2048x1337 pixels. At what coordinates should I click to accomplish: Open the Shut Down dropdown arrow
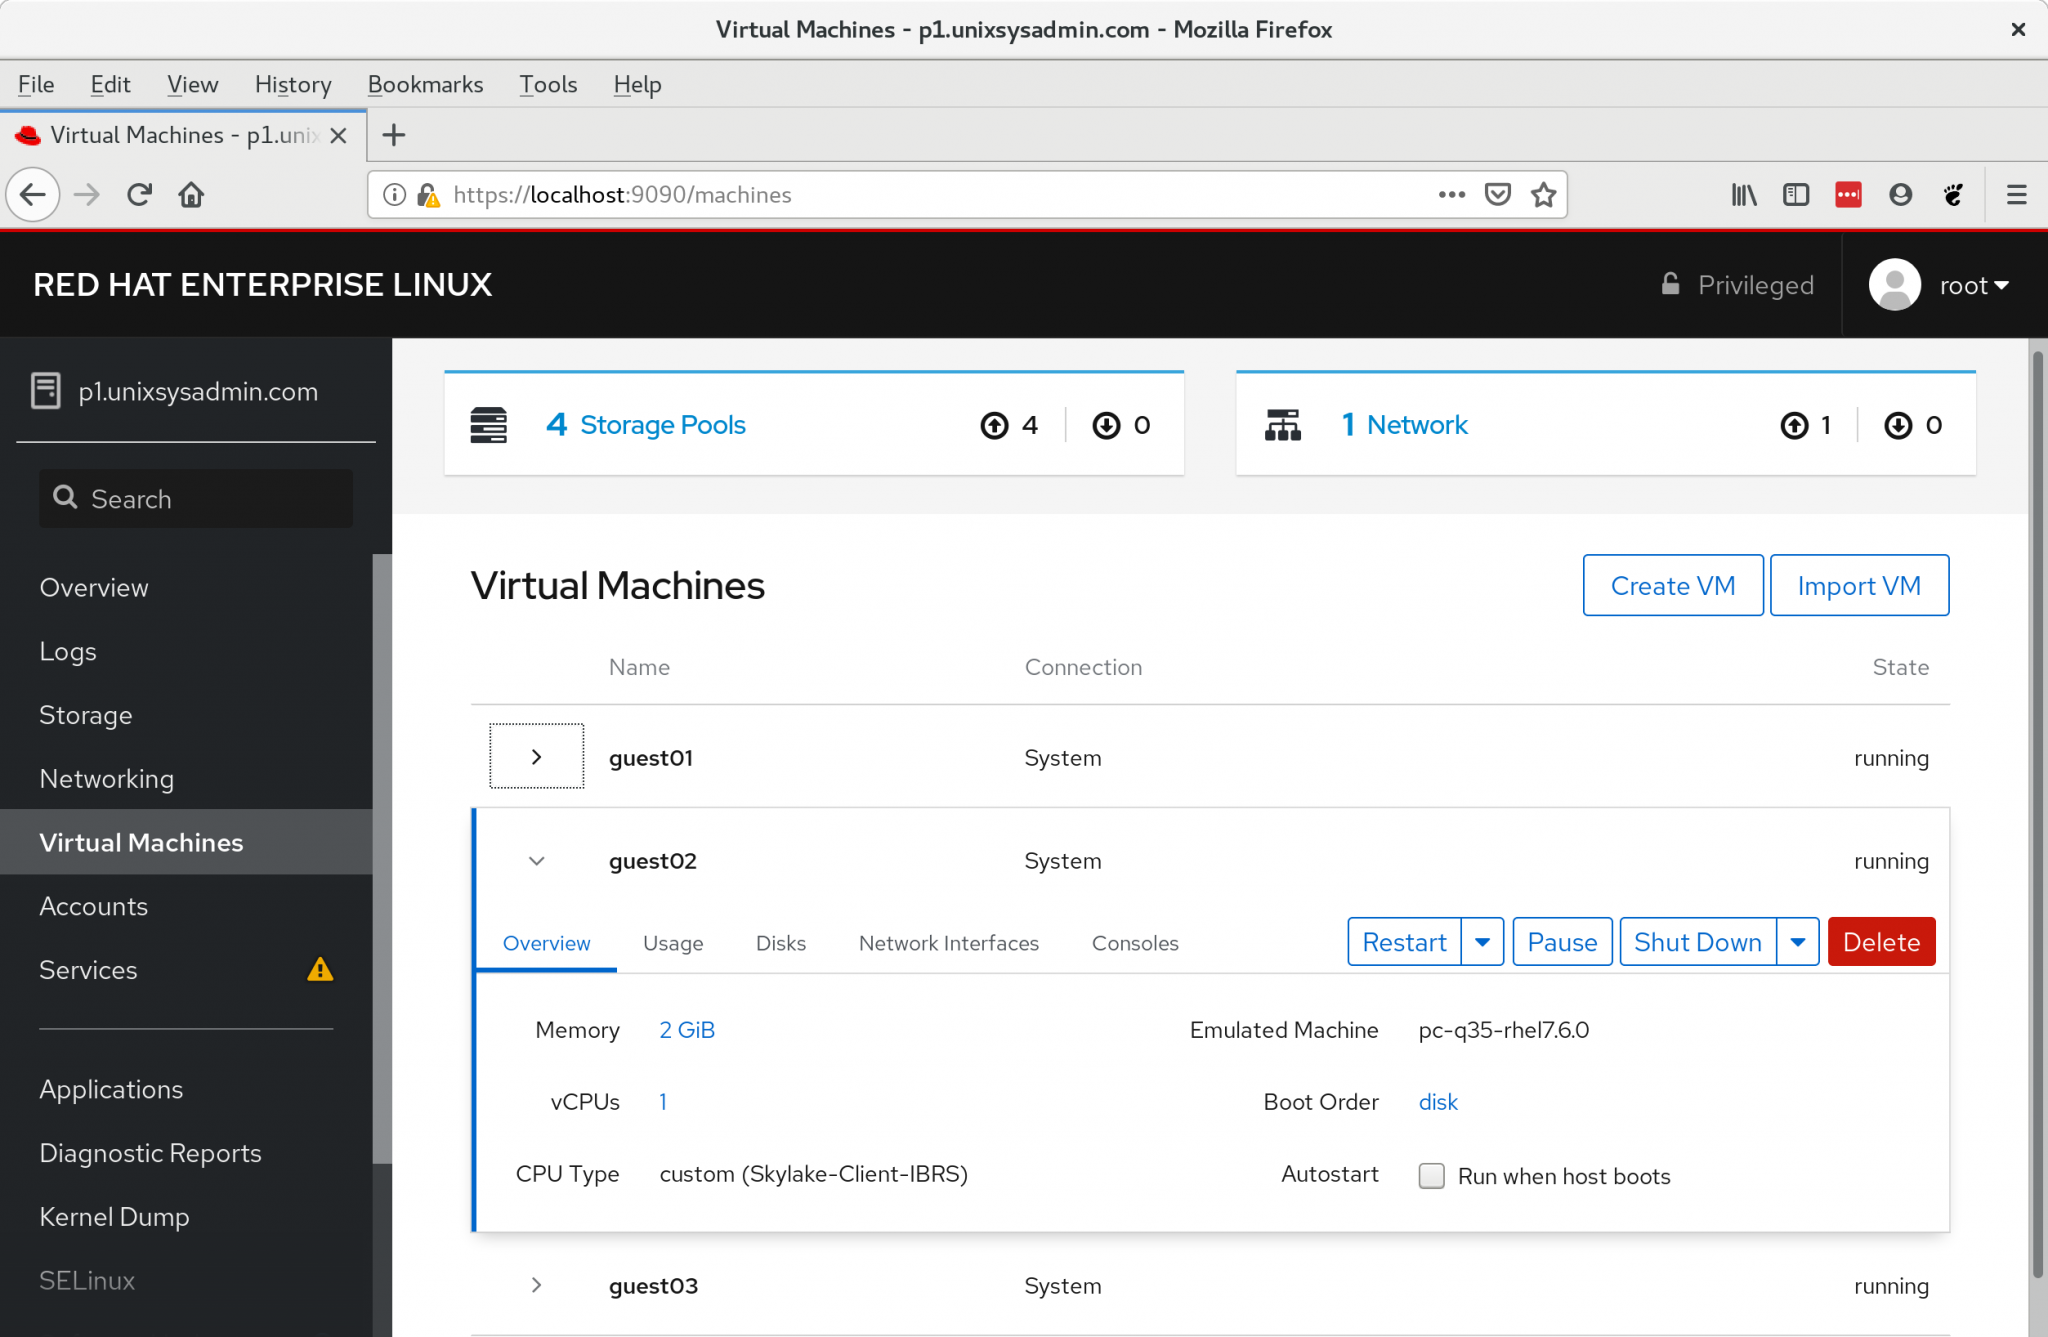coord(1799,941)
